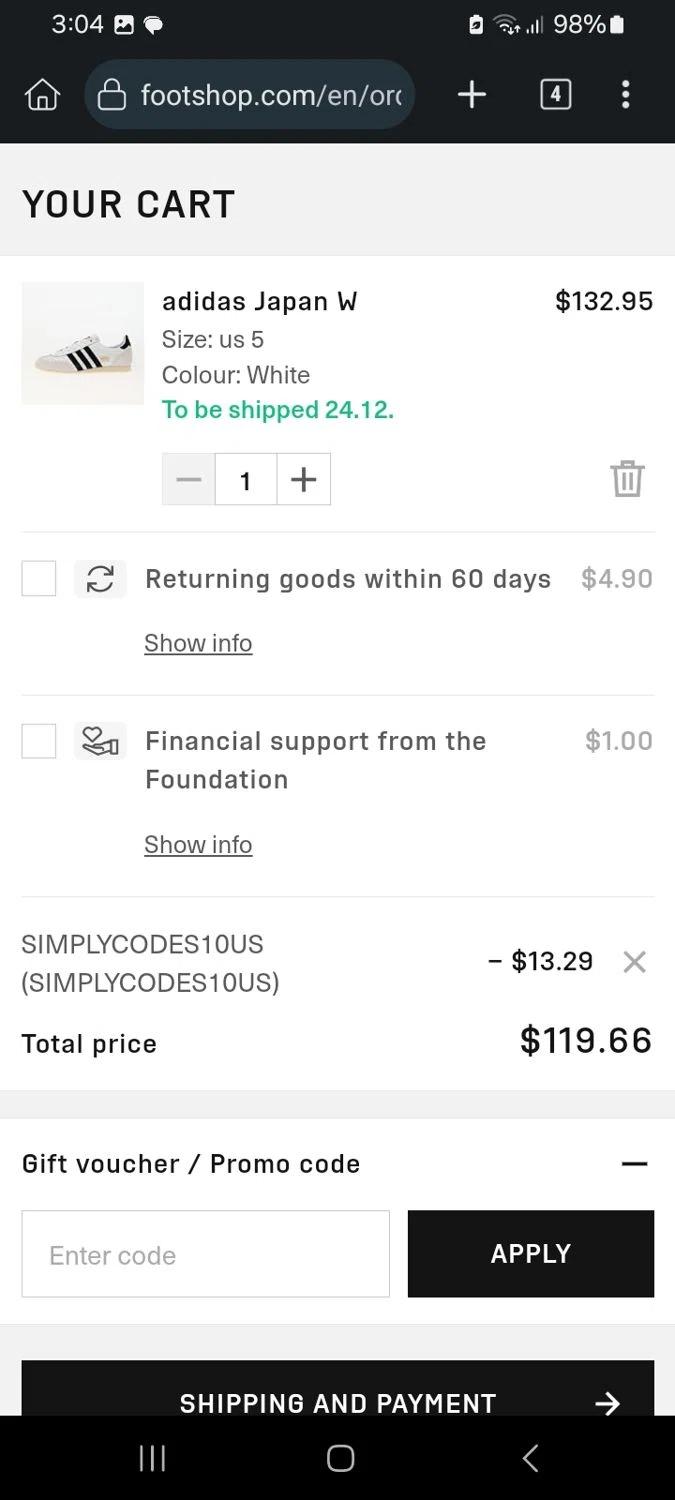Viewport: 675px width, 1500px height.
Task: Open a new browser tab
Action: 471,95
